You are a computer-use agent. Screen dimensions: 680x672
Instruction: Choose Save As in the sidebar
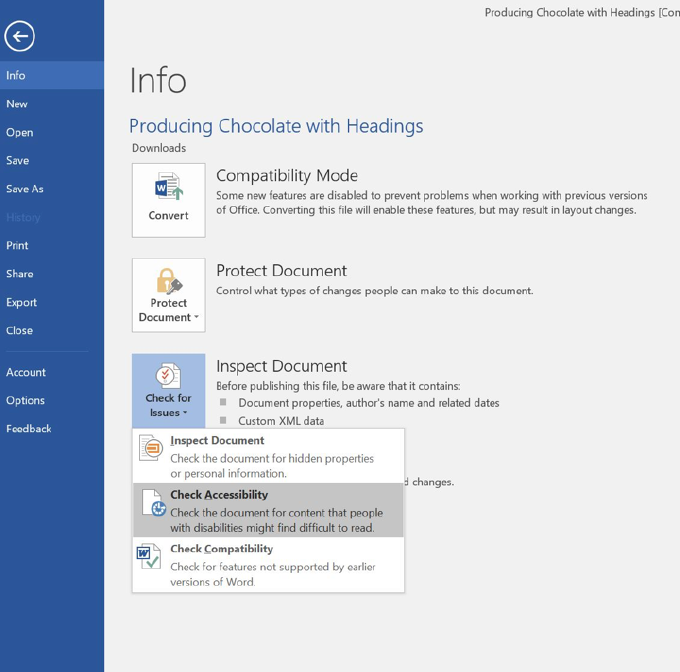click(x=52, y=189)
